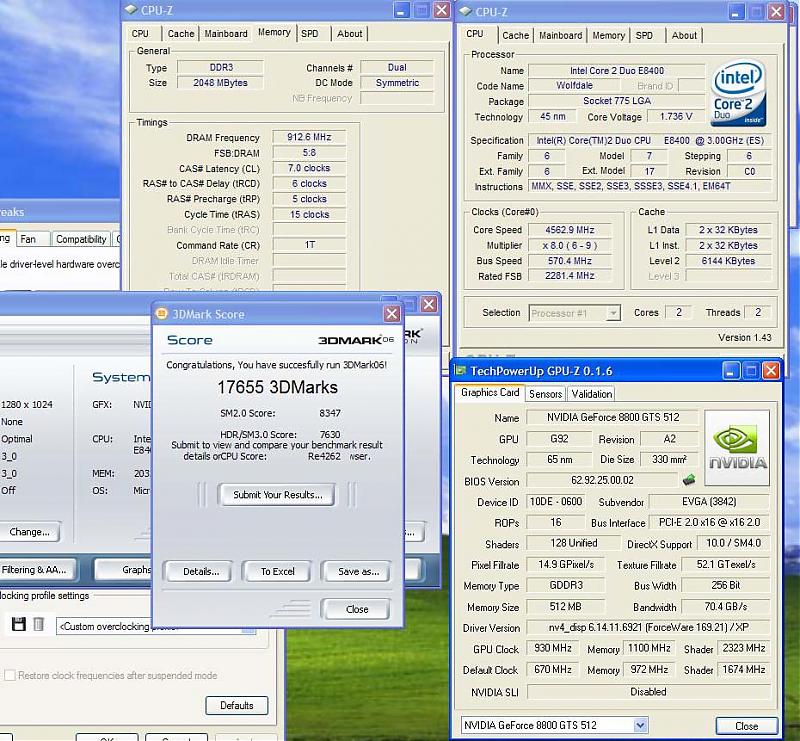Viewport: 800px width, 741px height.
Task: Save the BIOS using the green chip icon
Action: (x=689, y=480)
